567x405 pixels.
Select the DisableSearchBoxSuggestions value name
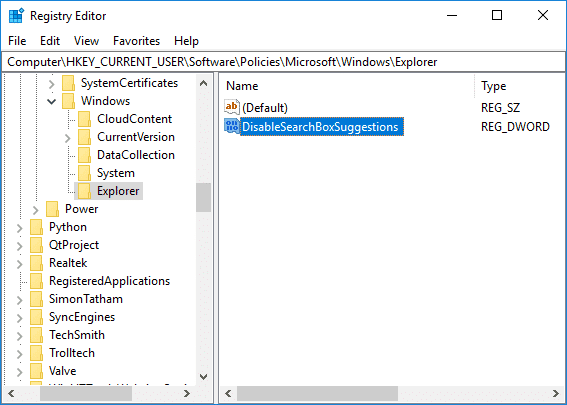[x=321, y=127]
